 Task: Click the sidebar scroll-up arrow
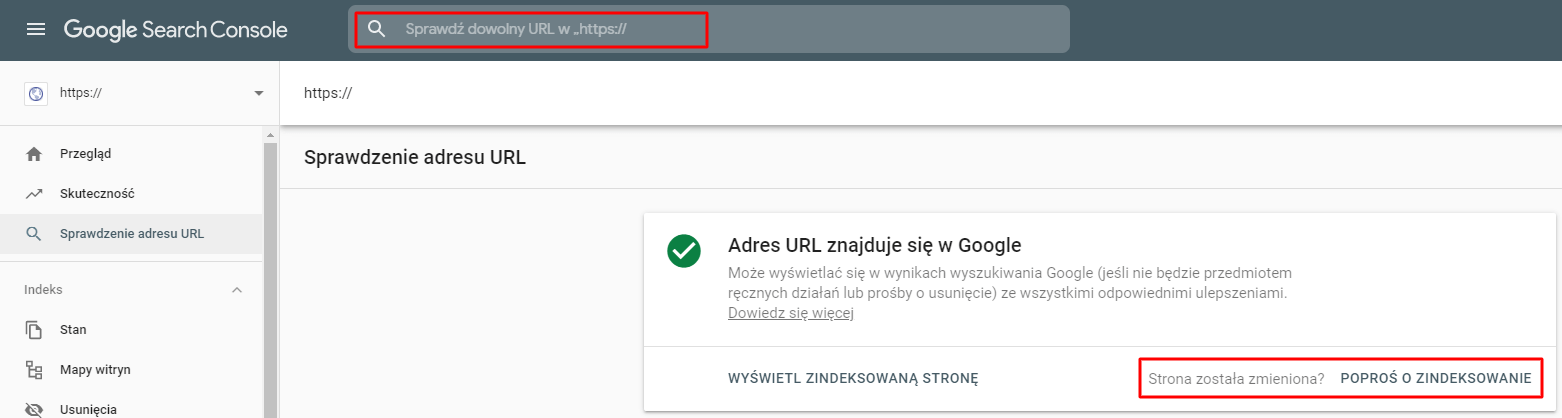pyautogui.click(x=269, y=134)
